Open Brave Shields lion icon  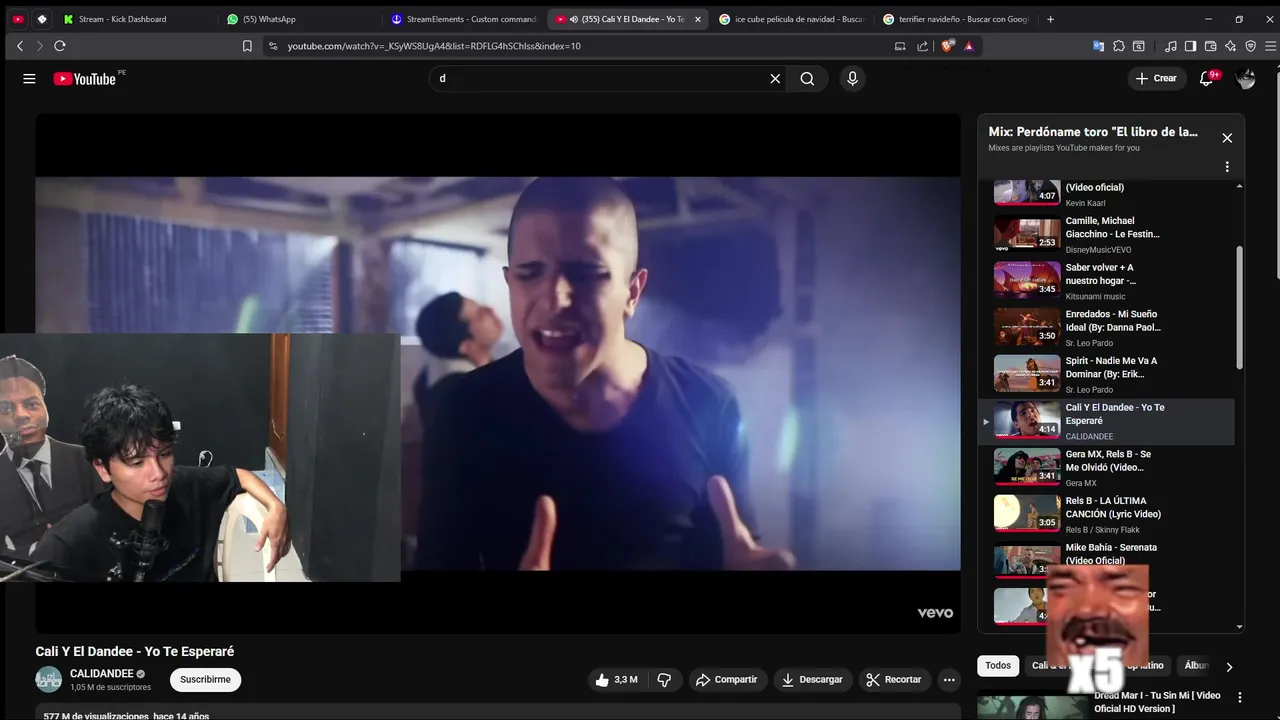pyautogui.click(x=948, y=46)
